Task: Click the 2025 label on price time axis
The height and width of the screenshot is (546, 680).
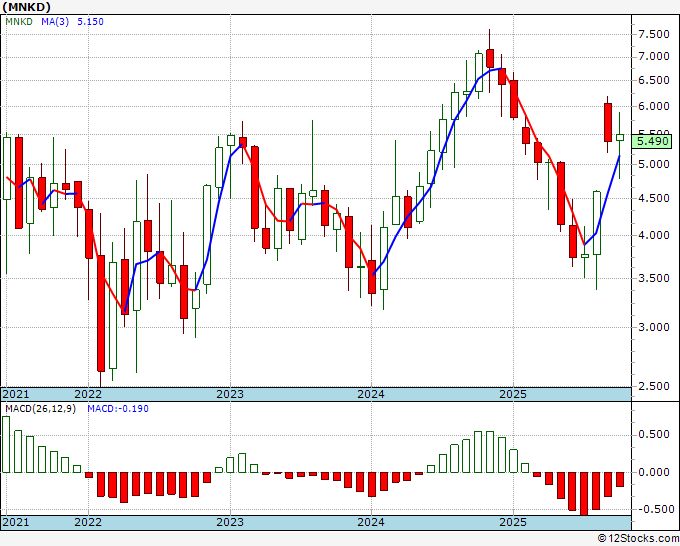Action: coord(513,394)
